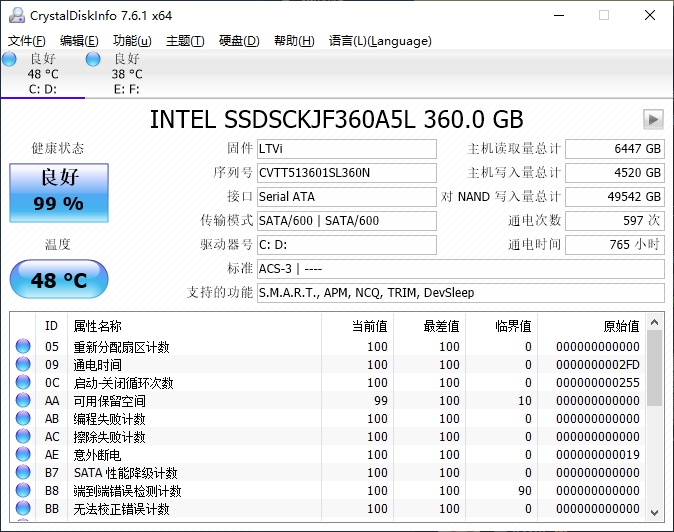
Task: Click the 固件 firmware field LTVi
Action: point(346,149)
